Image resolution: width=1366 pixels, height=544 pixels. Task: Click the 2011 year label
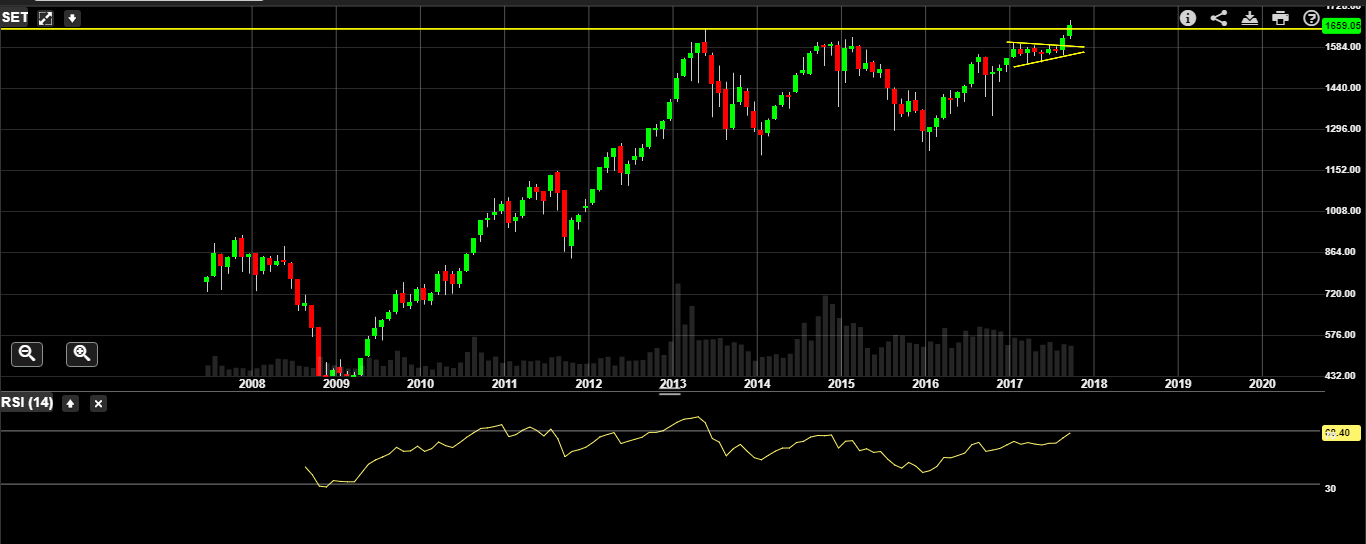(x=504, y=384)
